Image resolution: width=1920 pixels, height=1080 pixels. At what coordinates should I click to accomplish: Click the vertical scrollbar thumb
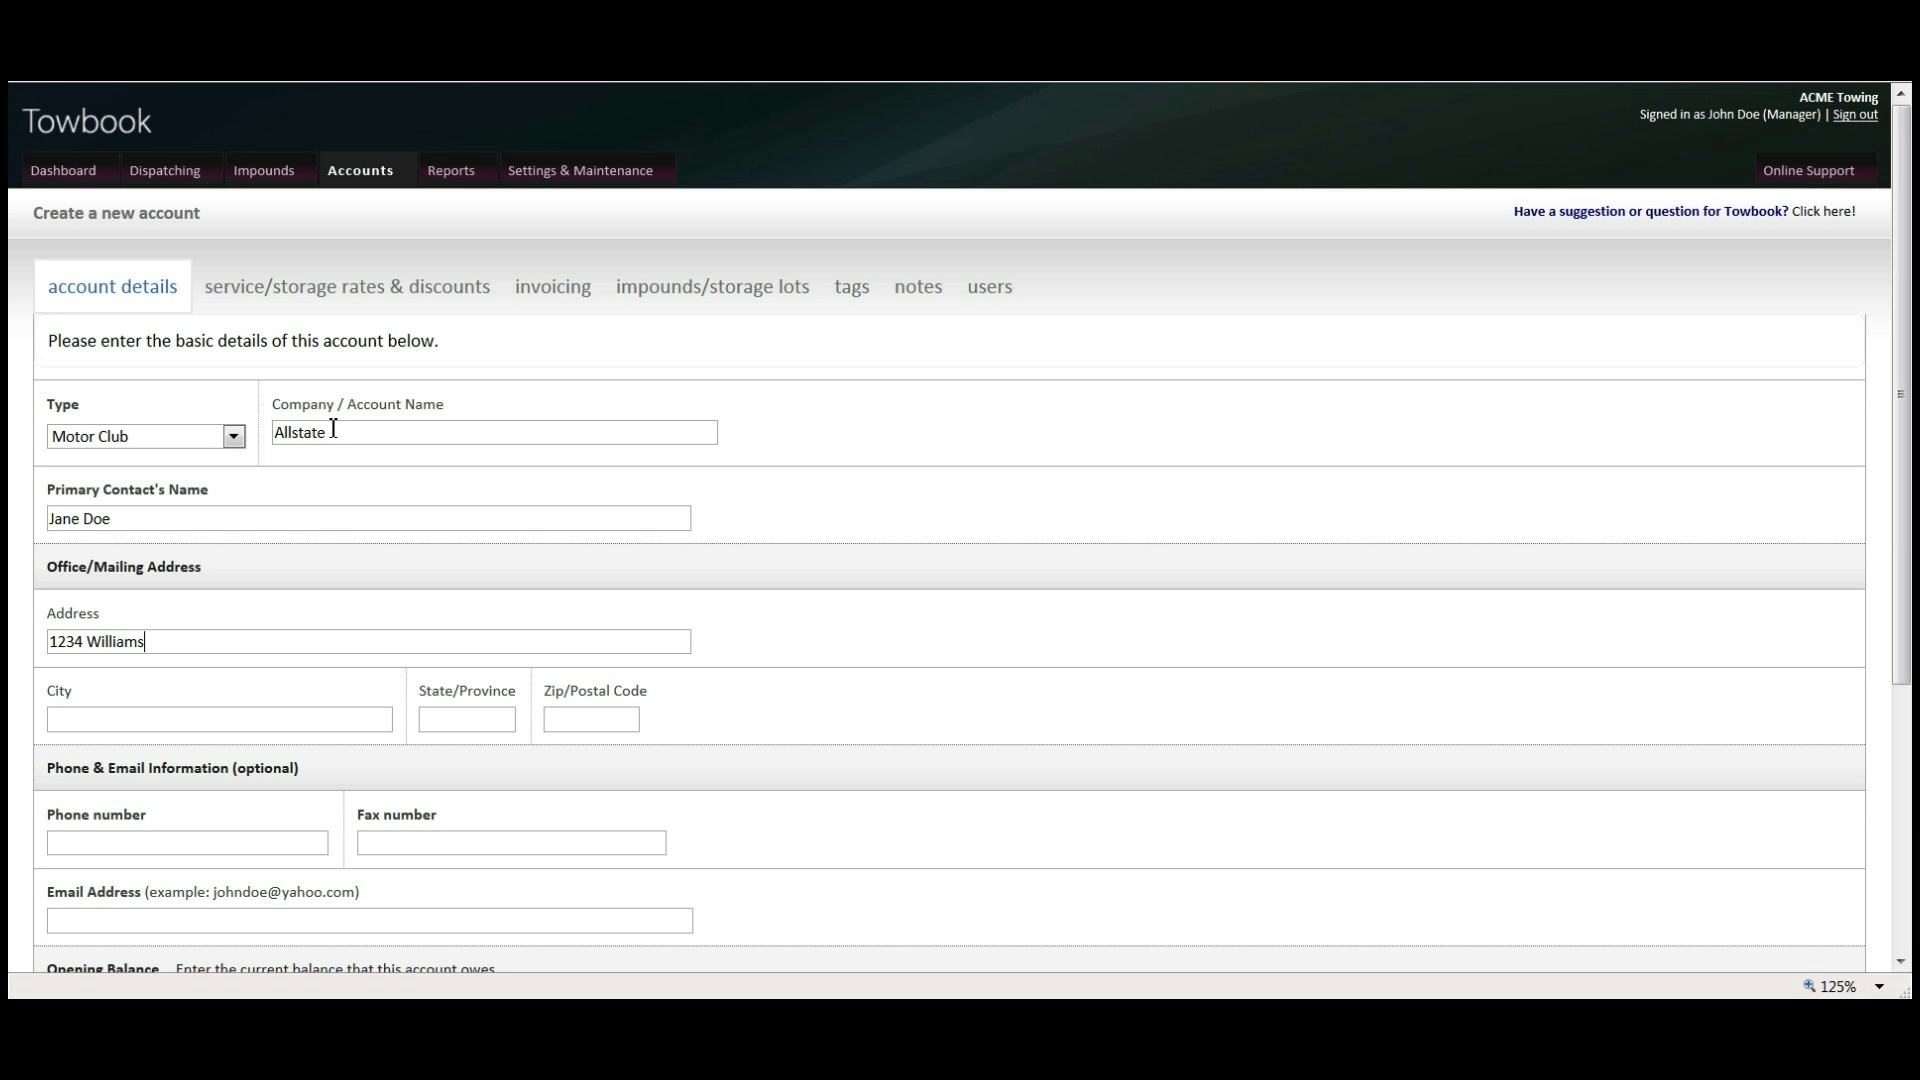point(1901,394)
